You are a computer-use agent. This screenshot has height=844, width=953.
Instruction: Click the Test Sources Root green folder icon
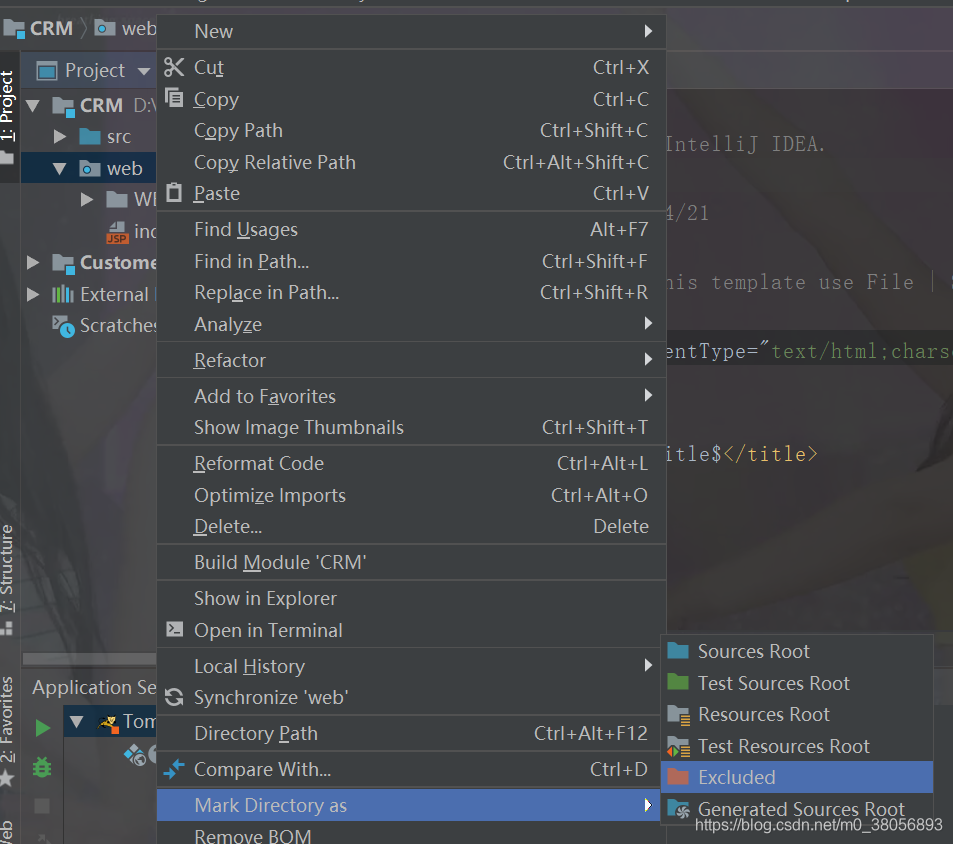click(678, 682)
